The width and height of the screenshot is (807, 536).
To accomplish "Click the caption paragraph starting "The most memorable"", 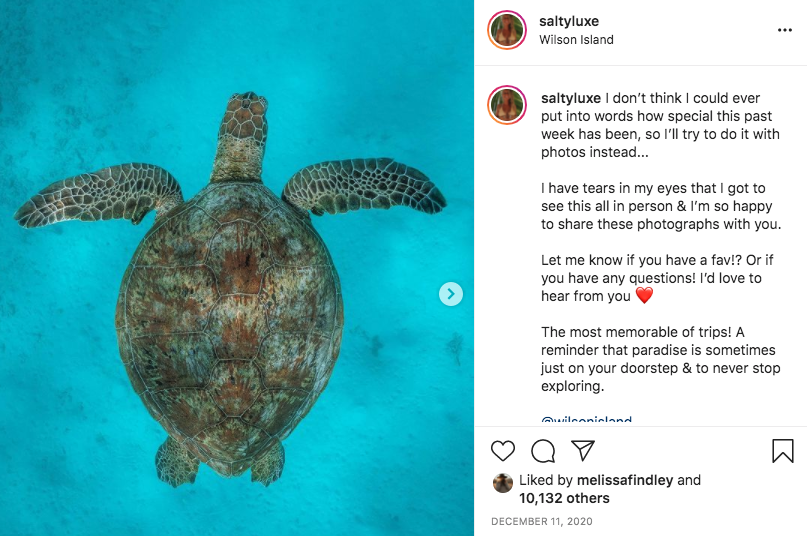I will click(x=657, y=359).
